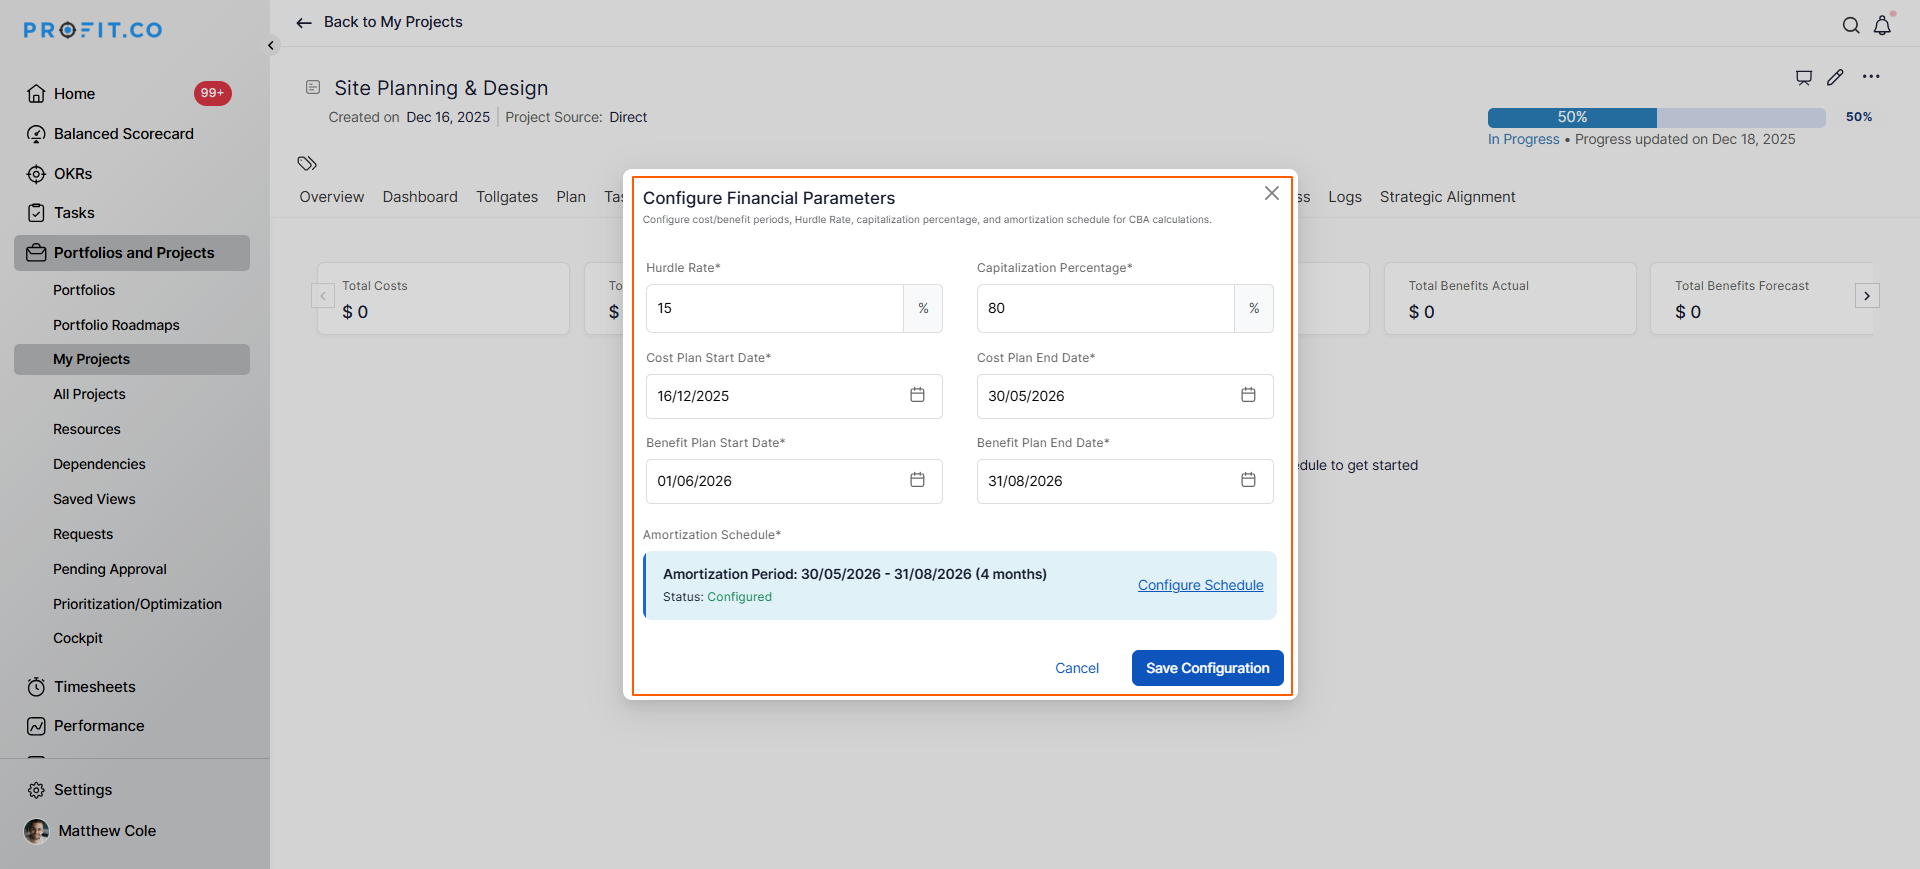
Task: Click the back arrow to My Projects
Action: tap(304, 22)
